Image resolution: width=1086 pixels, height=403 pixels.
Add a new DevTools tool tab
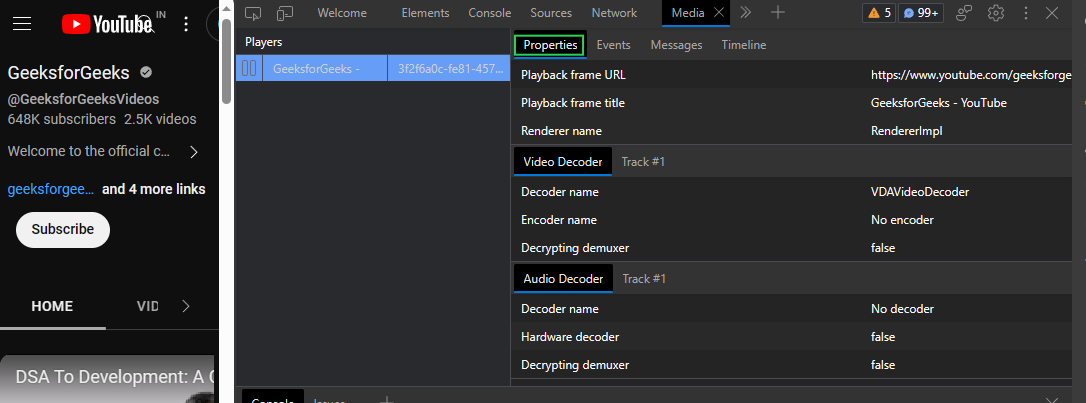click(778, 12)
